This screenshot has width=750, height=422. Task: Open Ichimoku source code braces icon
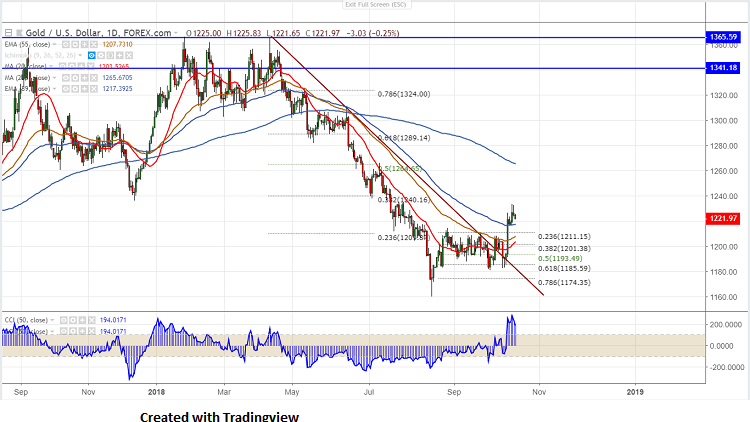(110, 56)
